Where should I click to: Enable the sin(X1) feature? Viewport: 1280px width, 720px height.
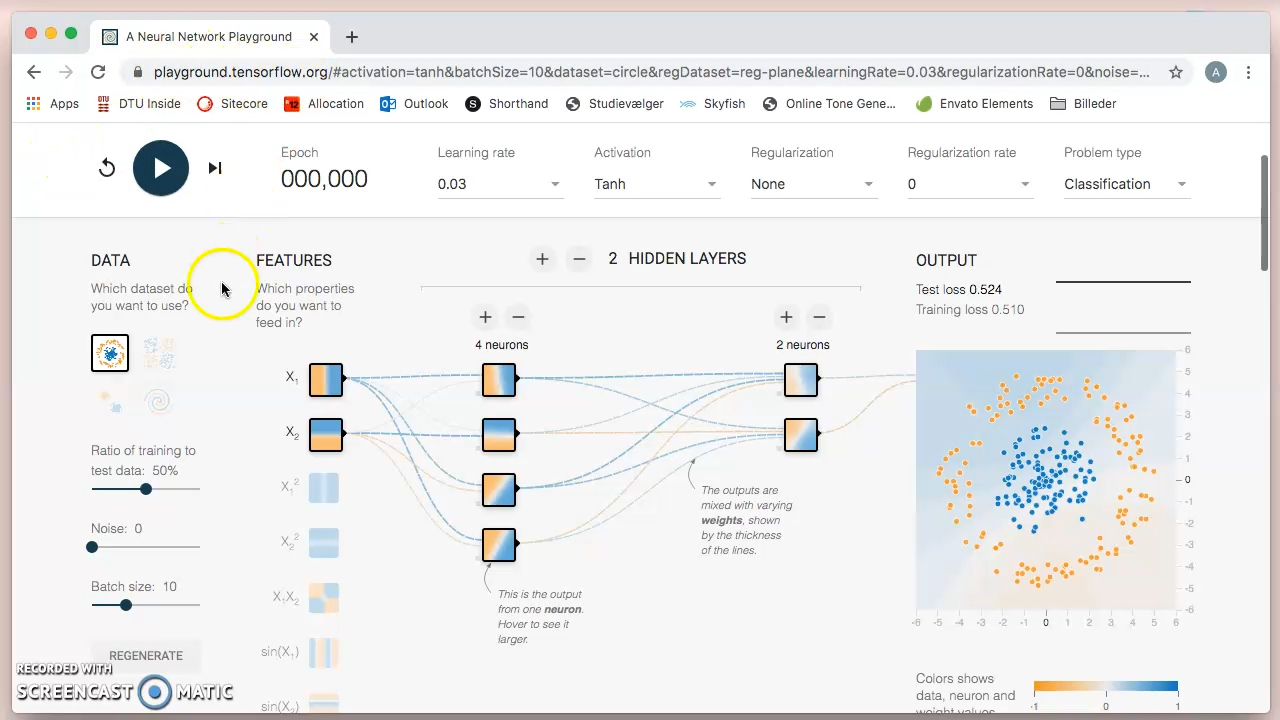(324, 653)
